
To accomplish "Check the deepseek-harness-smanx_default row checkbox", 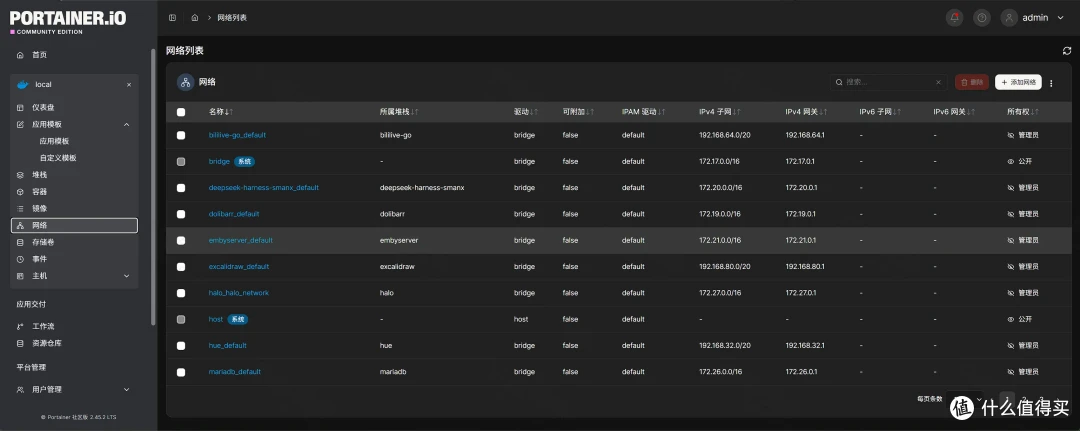I will coord(181,188).
